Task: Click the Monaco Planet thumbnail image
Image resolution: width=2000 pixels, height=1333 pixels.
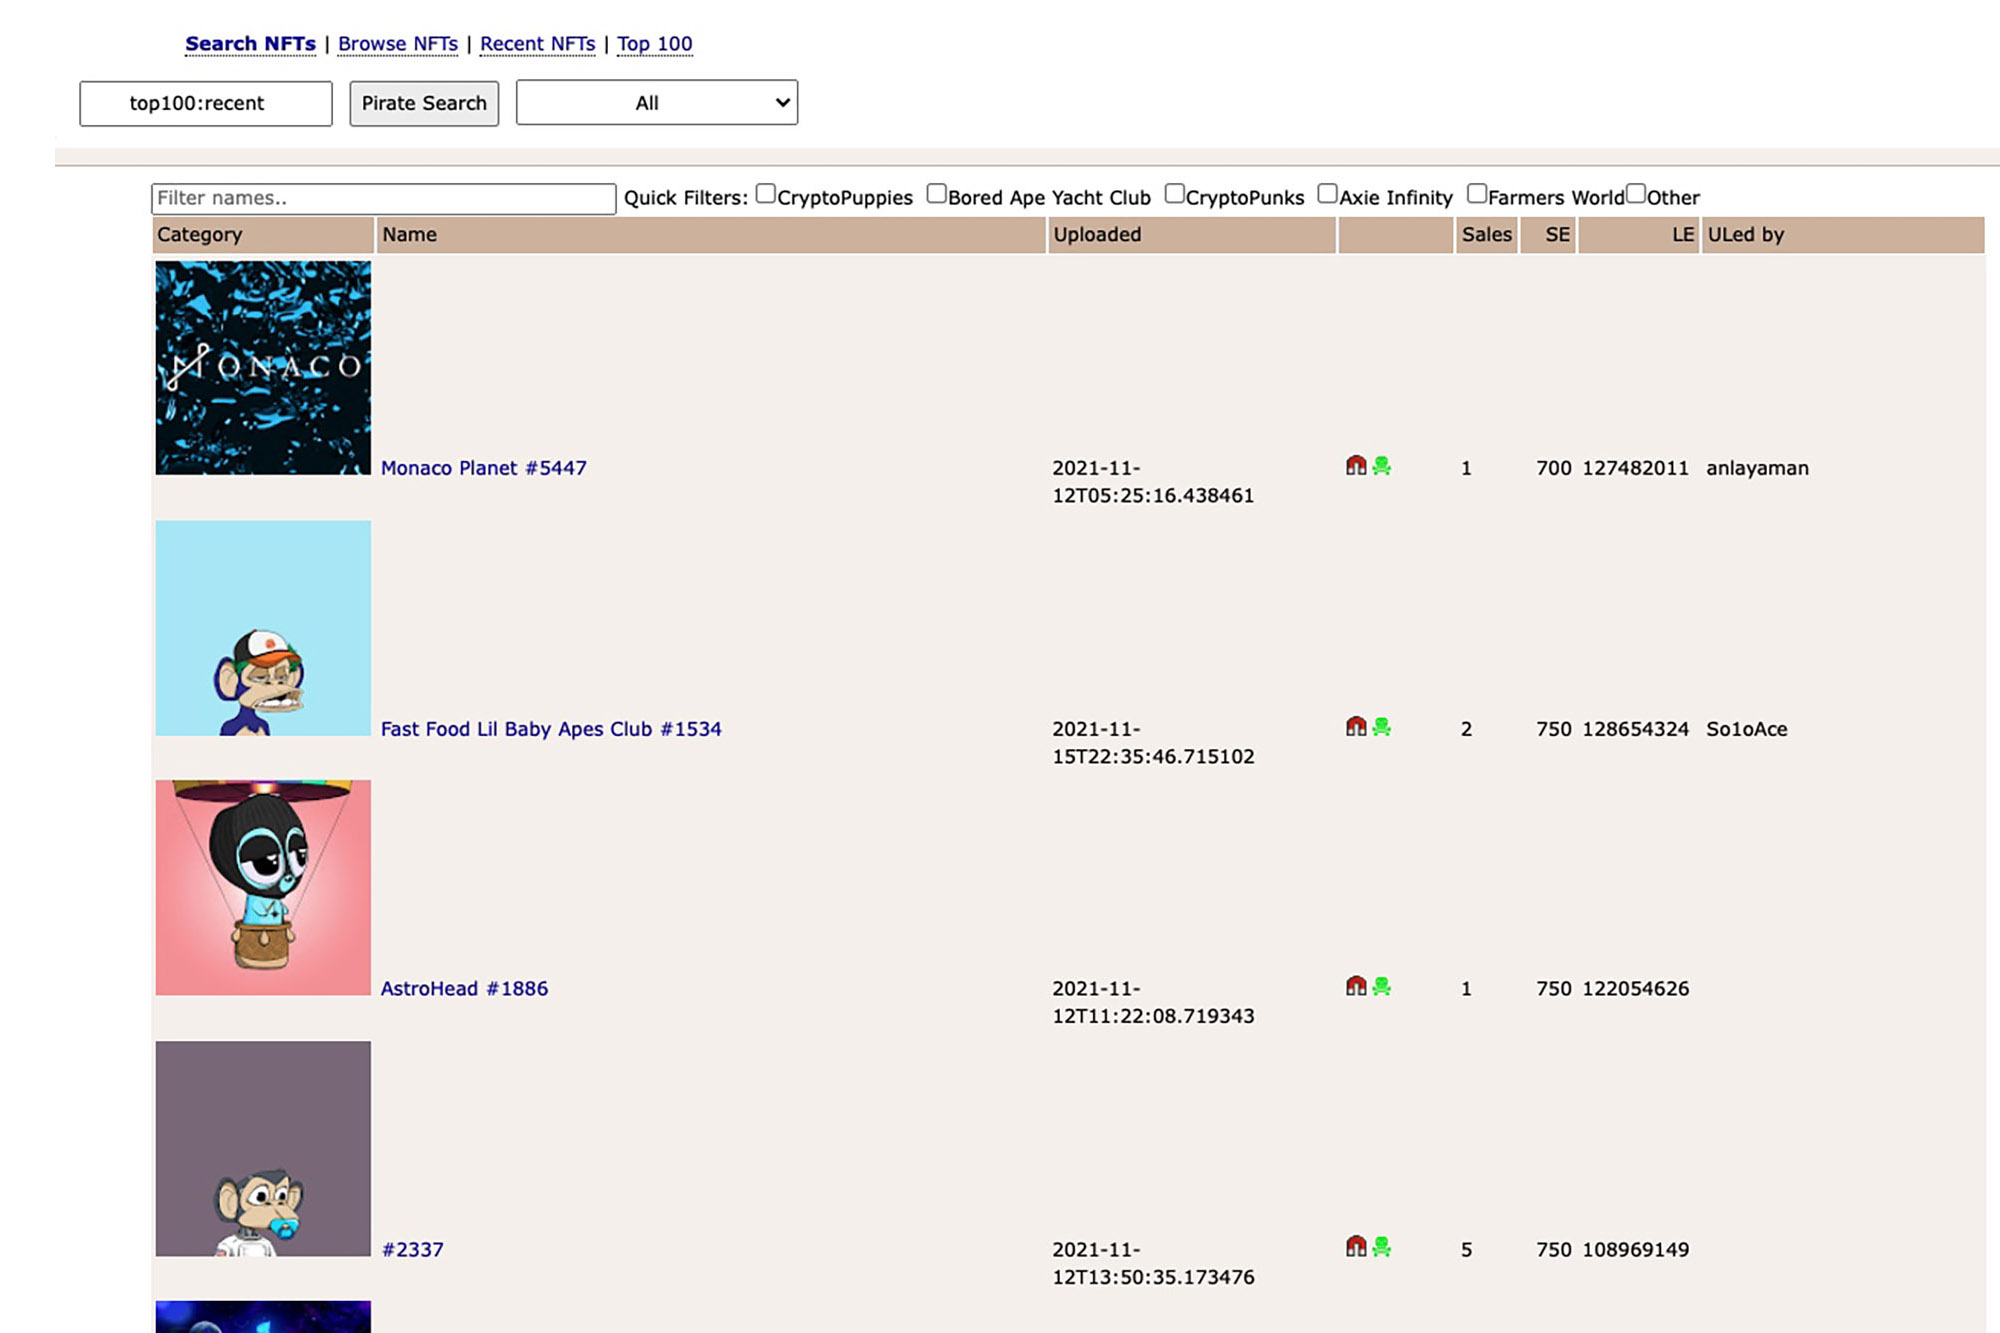Action: coord(263,368)
